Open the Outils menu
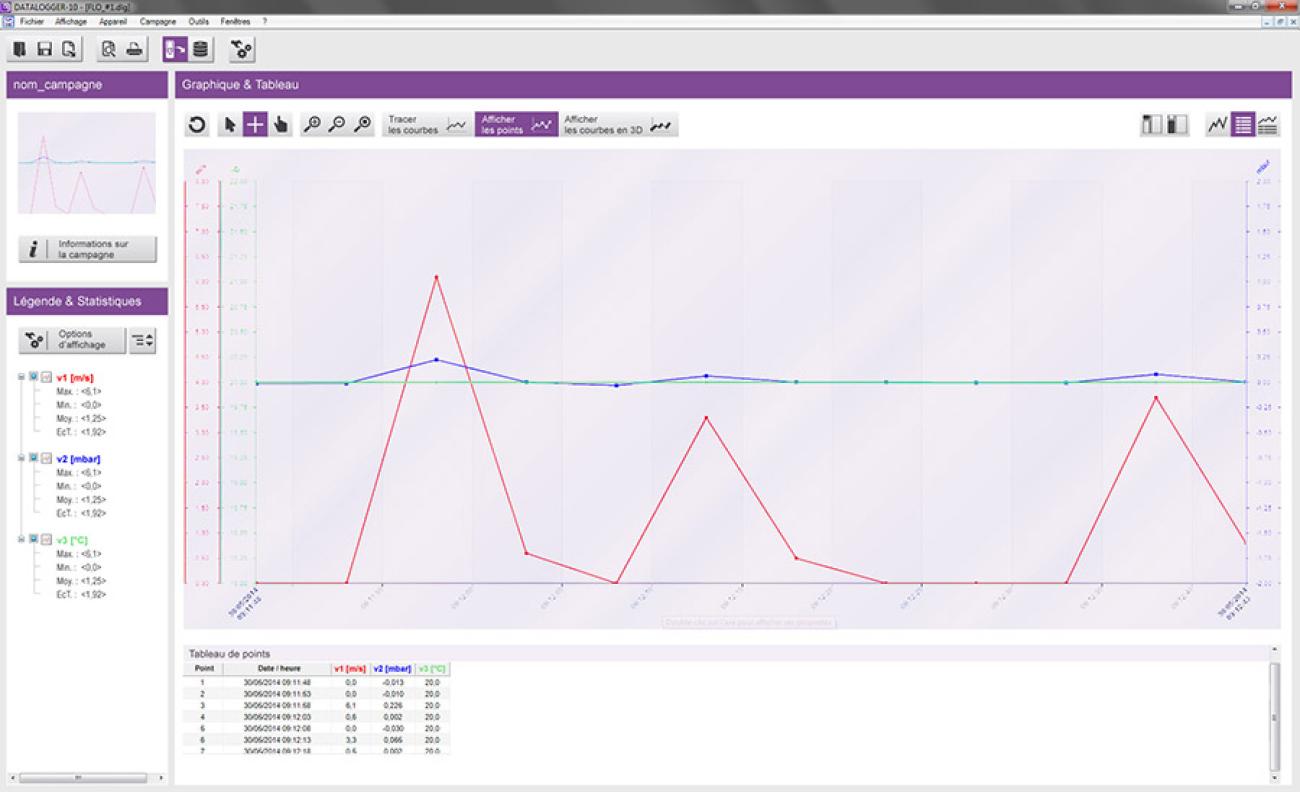 pyautogui.click(x=198, y=21)
